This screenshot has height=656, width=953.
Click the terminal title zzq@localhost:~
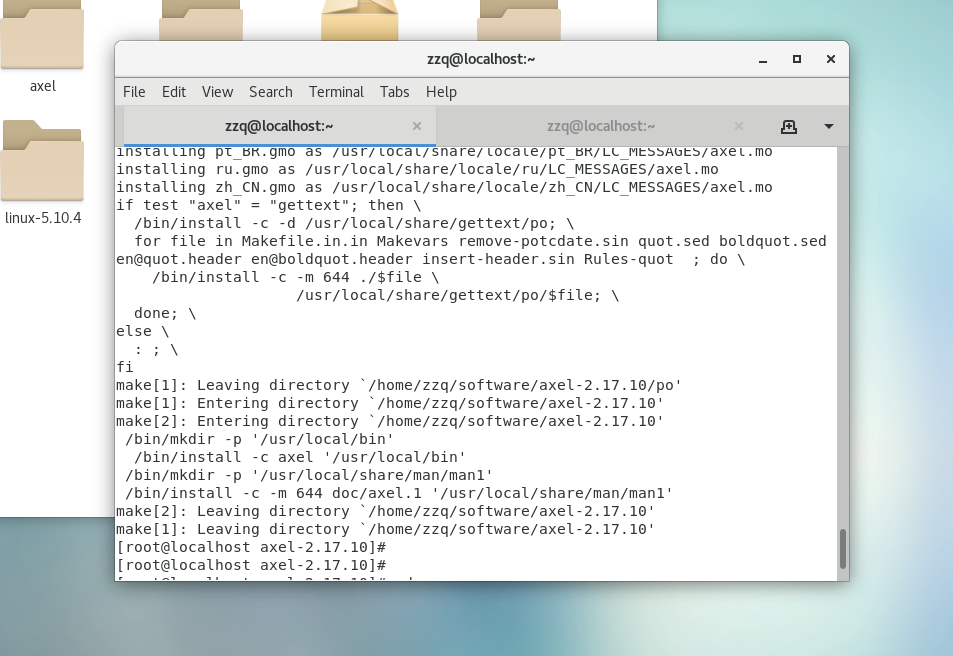(x=481, y=59)
